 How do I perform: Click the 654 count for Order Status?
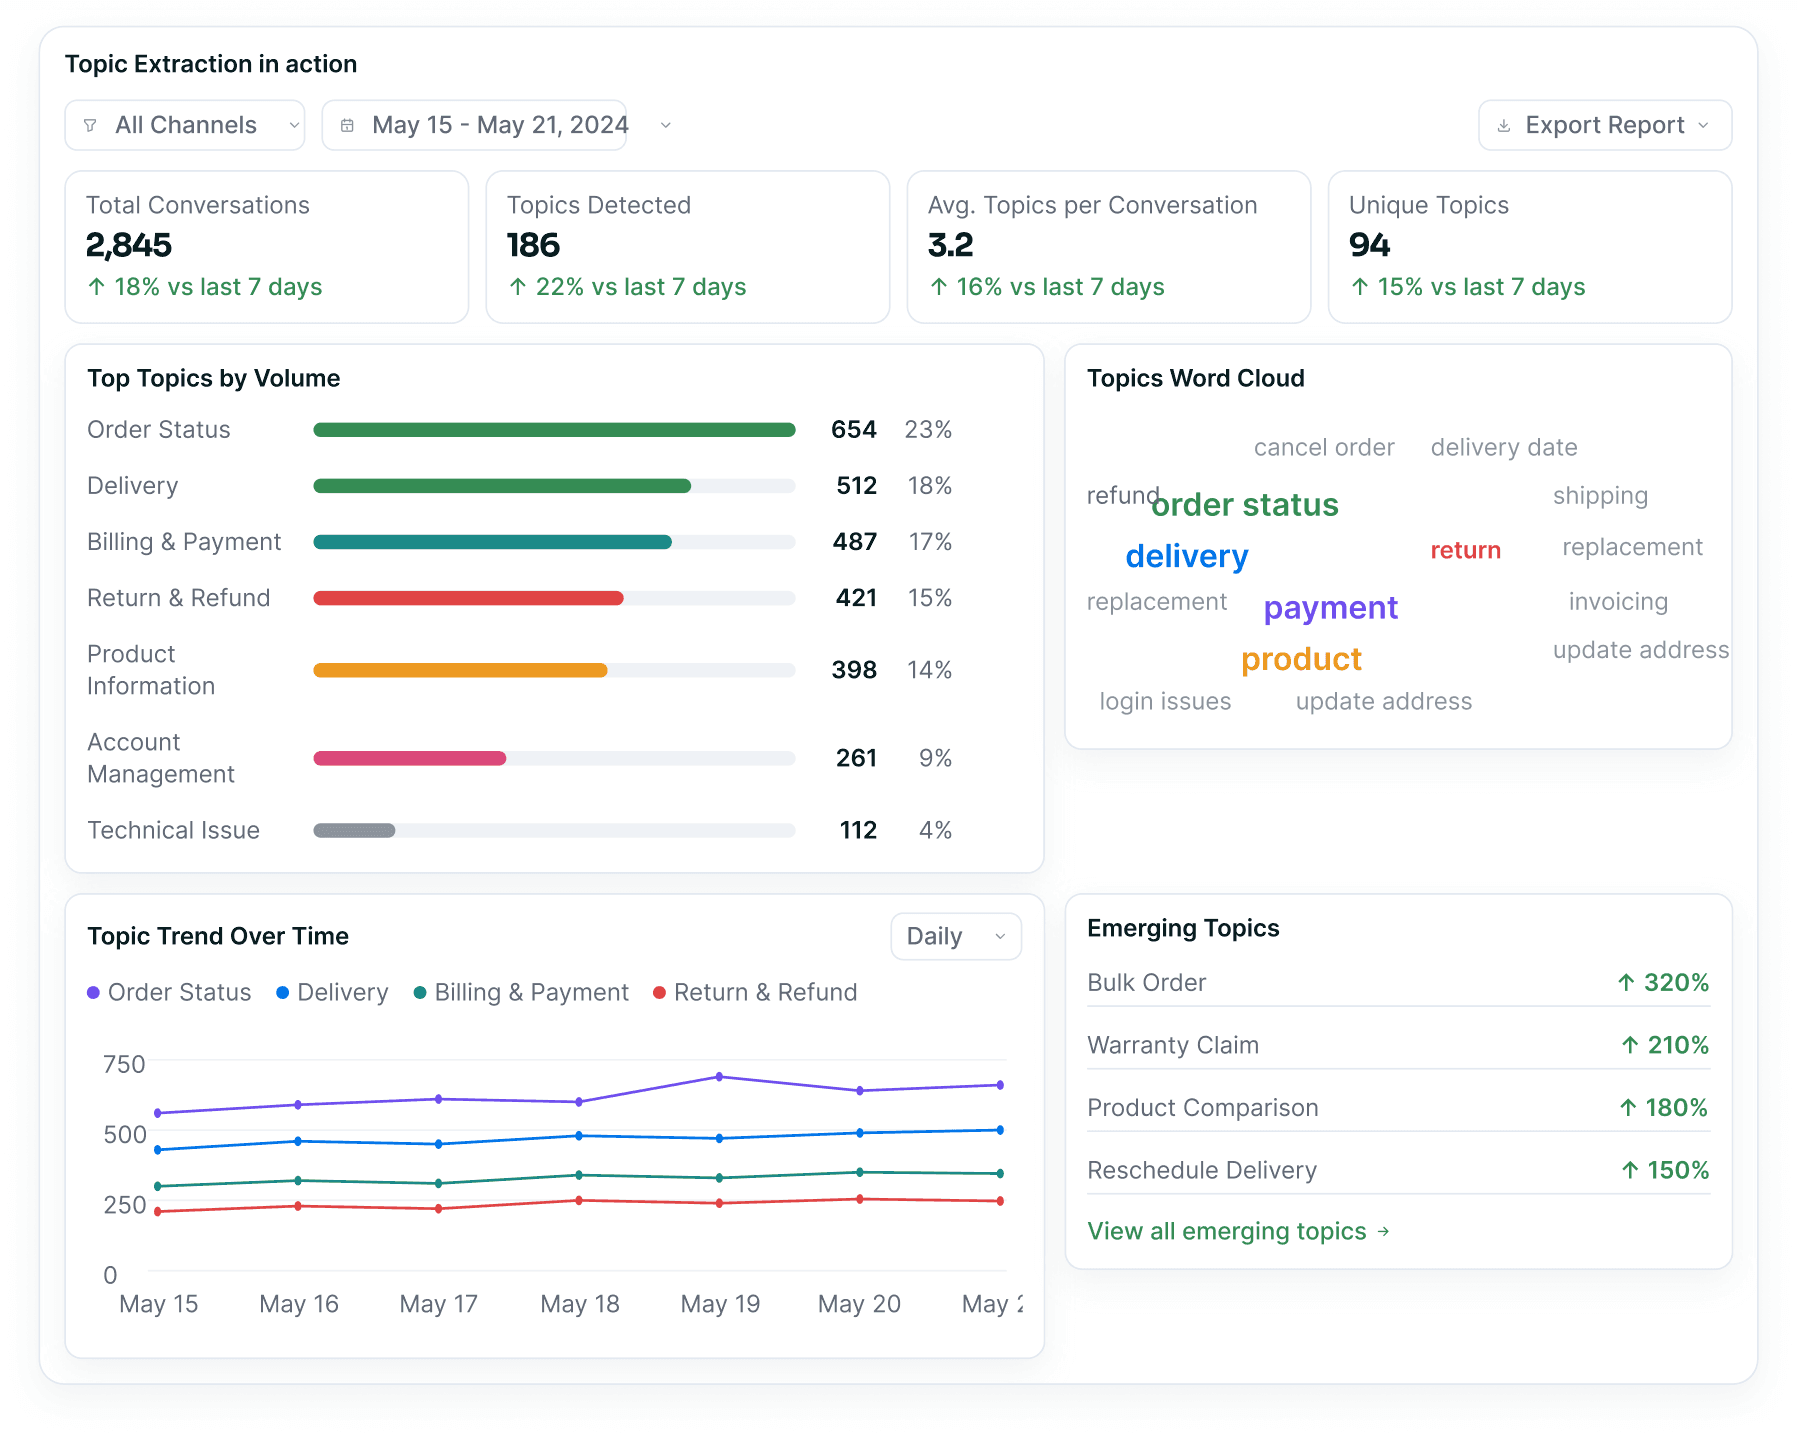(853, 430)
